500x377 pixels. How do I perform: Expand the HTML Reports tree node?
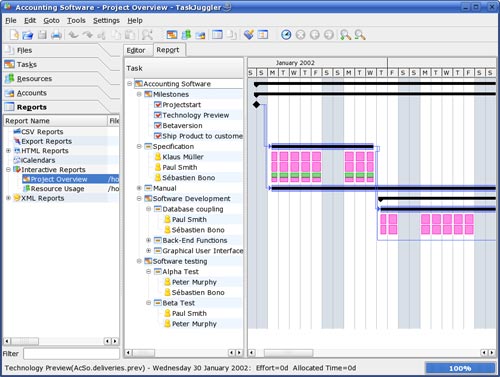8,151
